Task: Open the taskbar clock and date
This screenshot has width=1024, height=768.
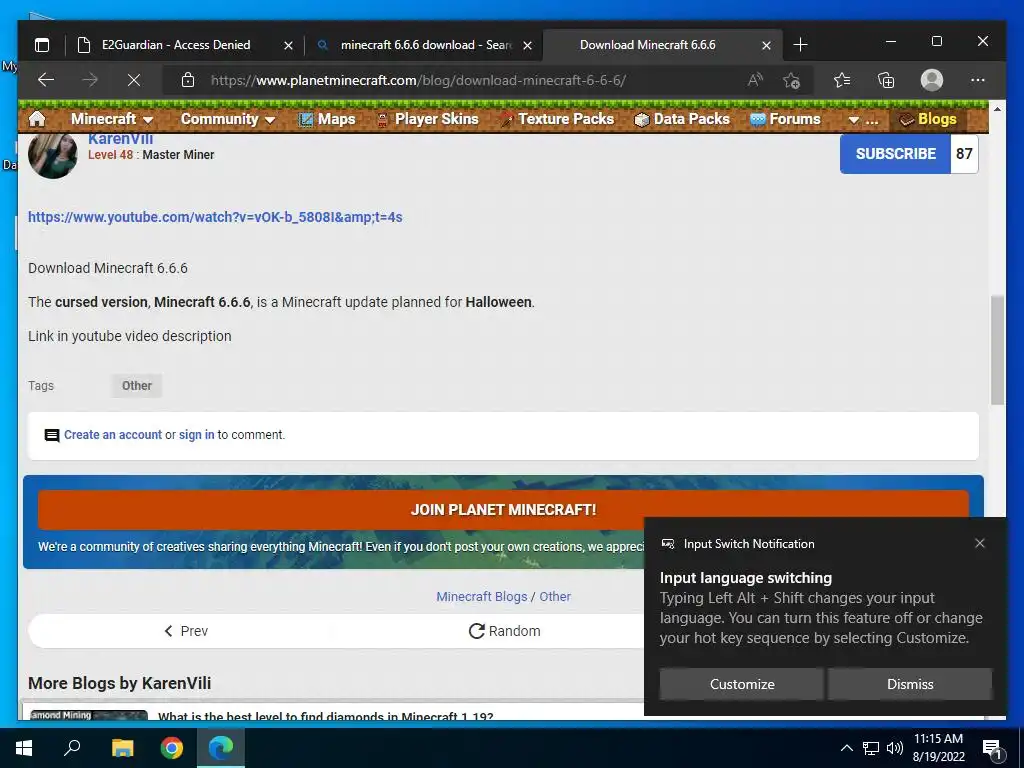Action: (x=938, y=748)
